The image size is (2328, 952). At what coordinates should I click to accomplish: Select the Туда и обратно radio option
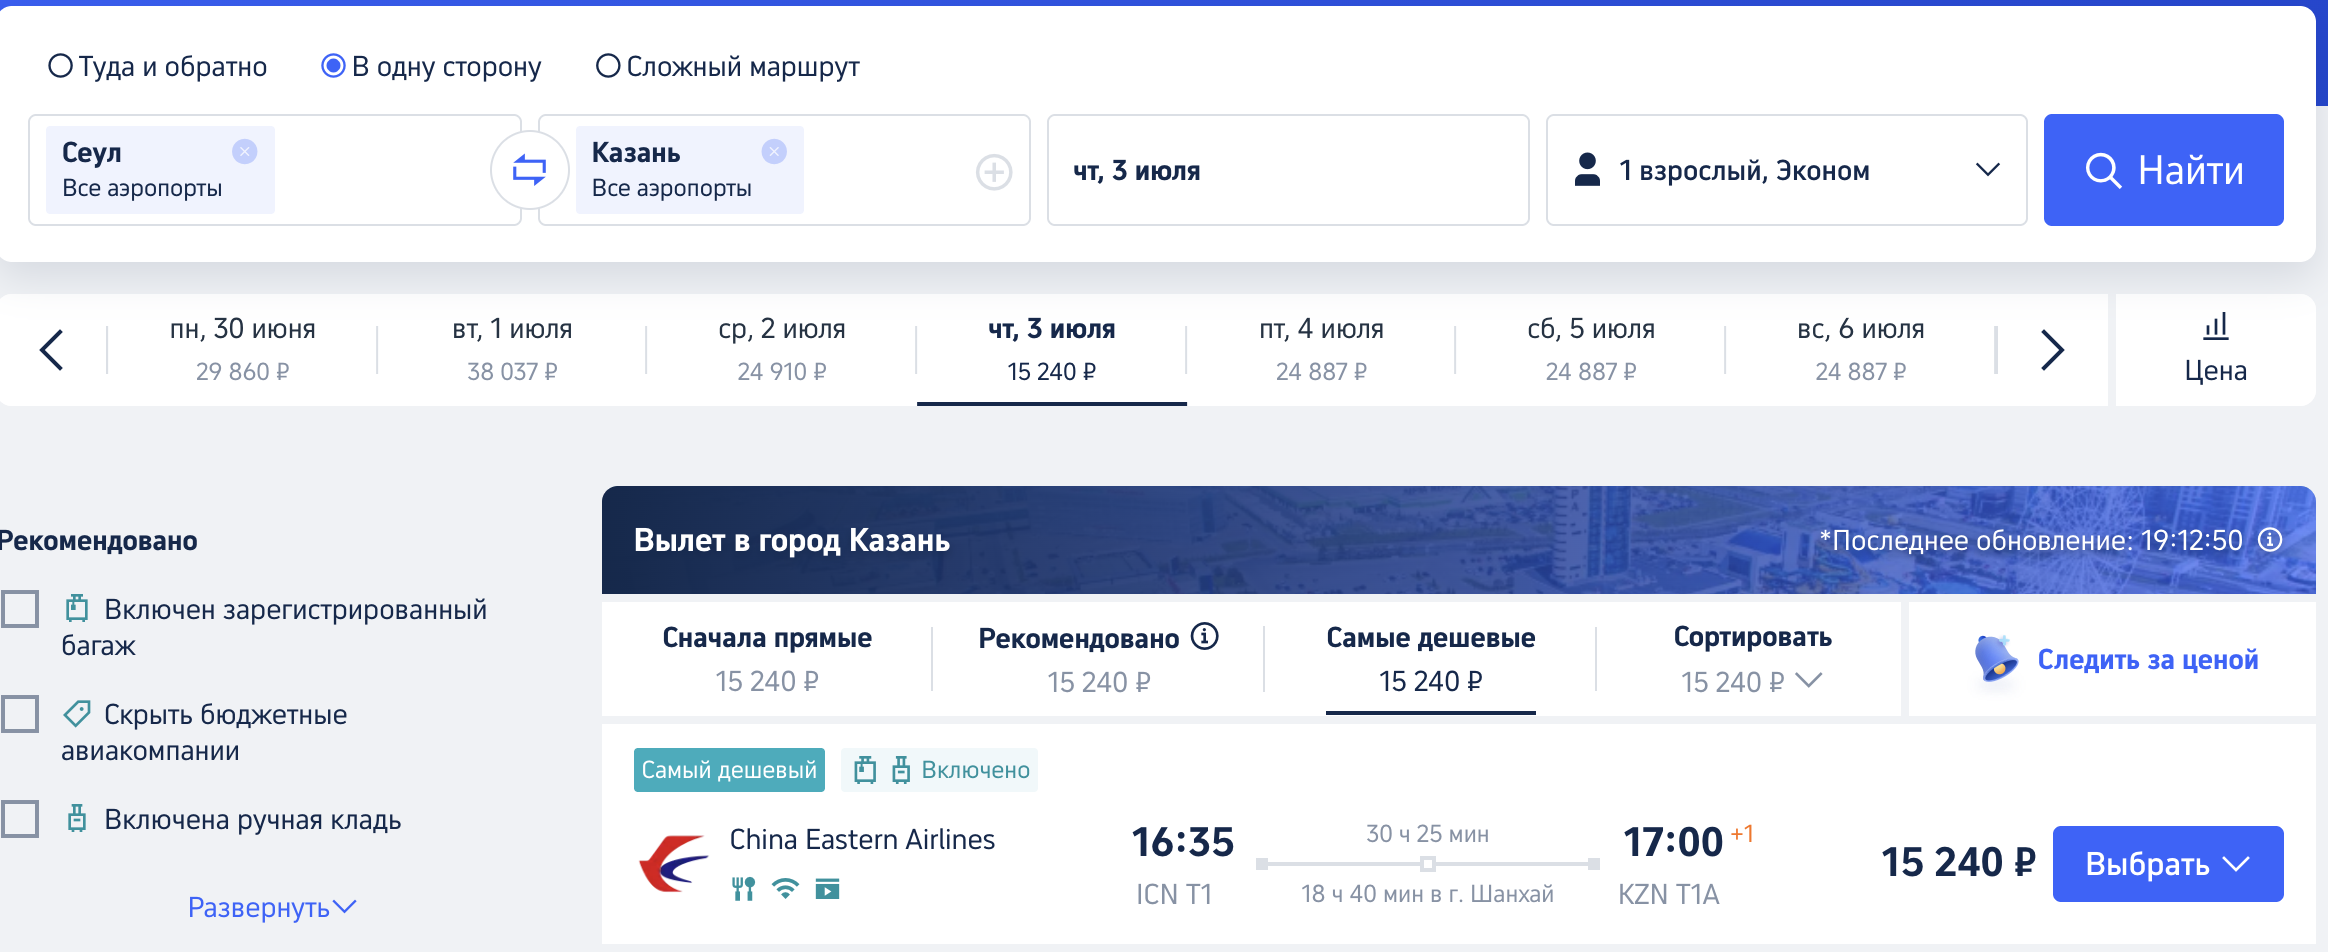(61, 66)
